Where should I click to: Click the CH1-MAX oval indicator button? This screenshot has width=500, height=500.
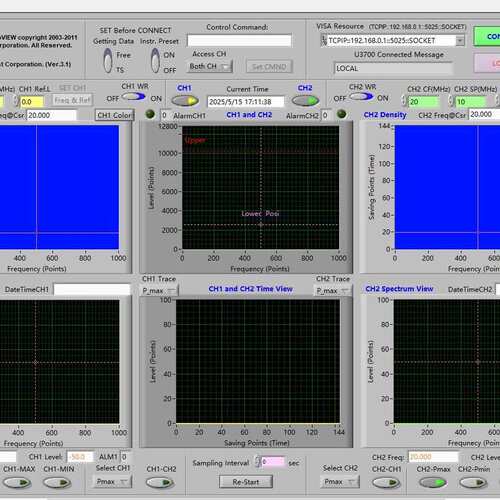pyautogui.click(x=17, y=483)
